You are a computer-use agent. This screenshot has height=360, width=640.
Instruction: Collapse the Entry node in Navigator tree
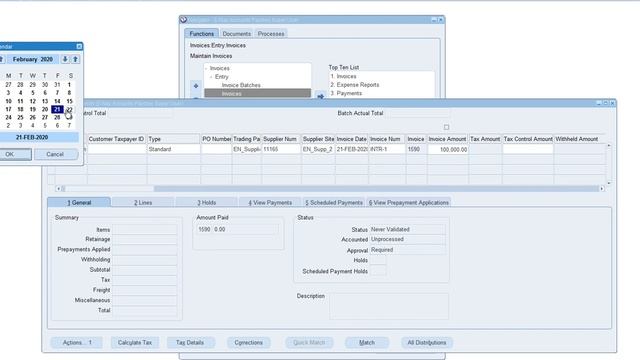(211, 77)
